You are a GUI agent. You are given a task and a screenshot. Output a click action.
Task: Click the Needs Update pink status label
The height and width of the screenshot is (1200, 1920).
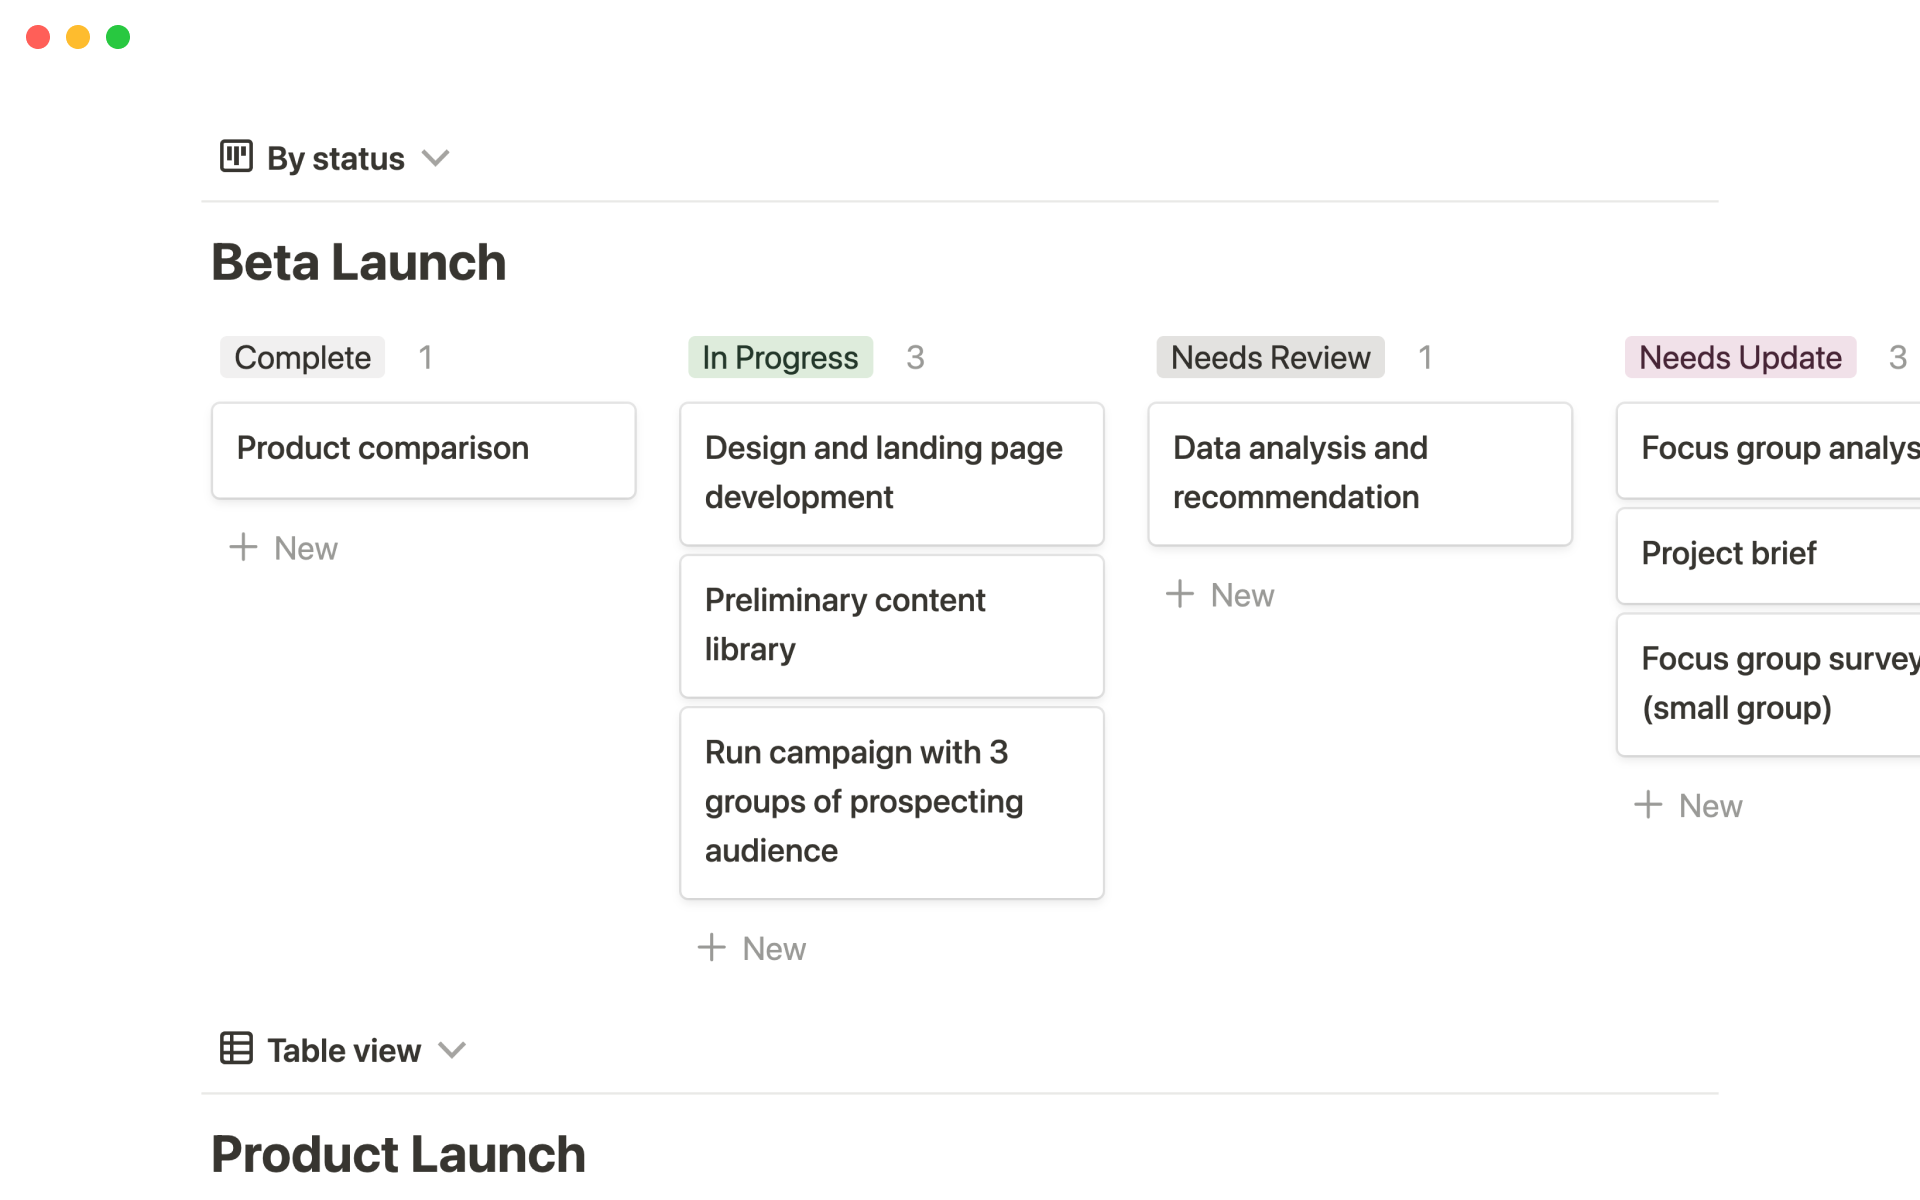(1740, 357)
